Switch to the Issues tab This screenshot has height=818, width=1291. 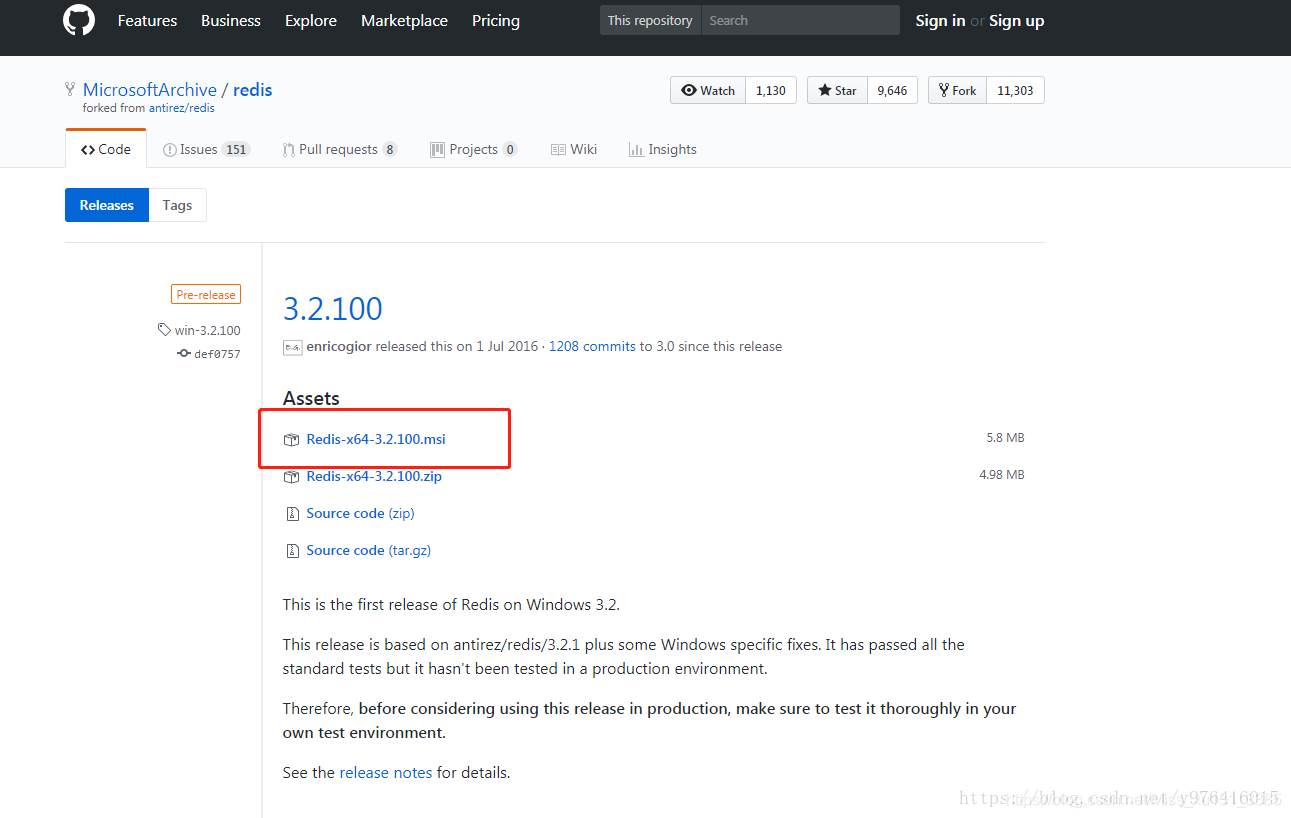(206, 149)
